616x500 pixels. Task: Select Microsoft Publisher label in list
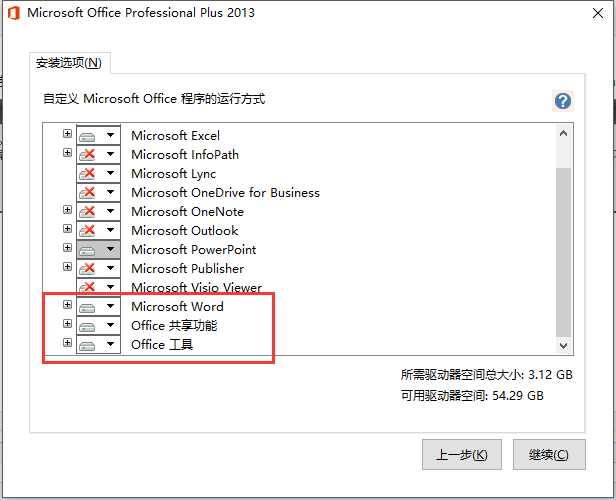click(x=187, y=269)
